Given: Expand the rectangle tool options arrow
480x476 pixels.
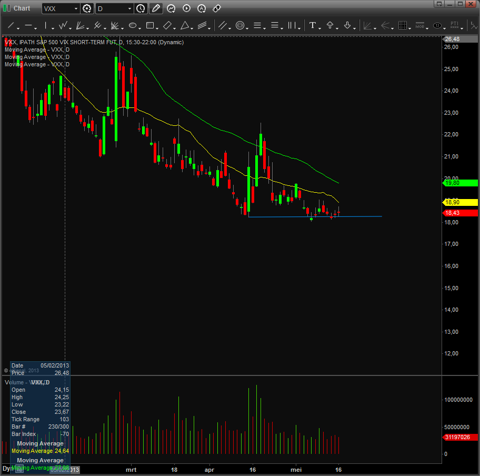Looking at the screenshot, I should [157, 28].
